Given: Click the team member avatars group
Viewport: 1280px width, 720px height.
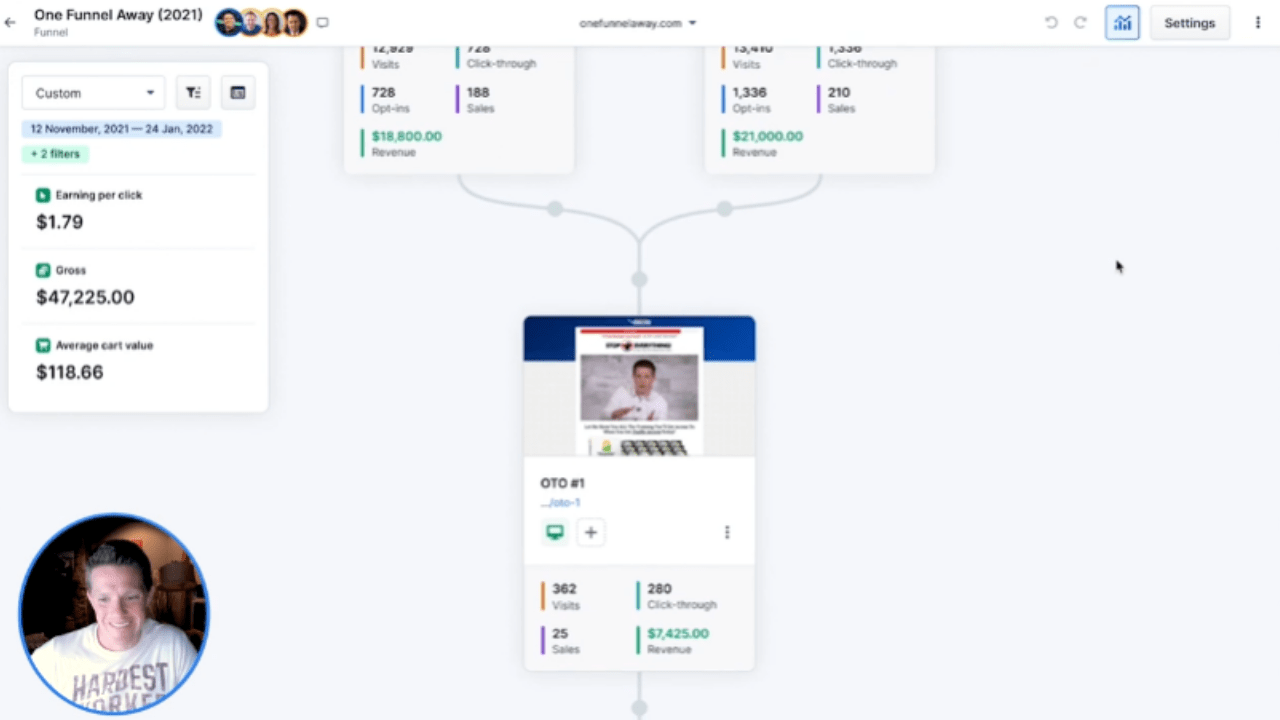Looking at the screenshot, I should 261,22.
